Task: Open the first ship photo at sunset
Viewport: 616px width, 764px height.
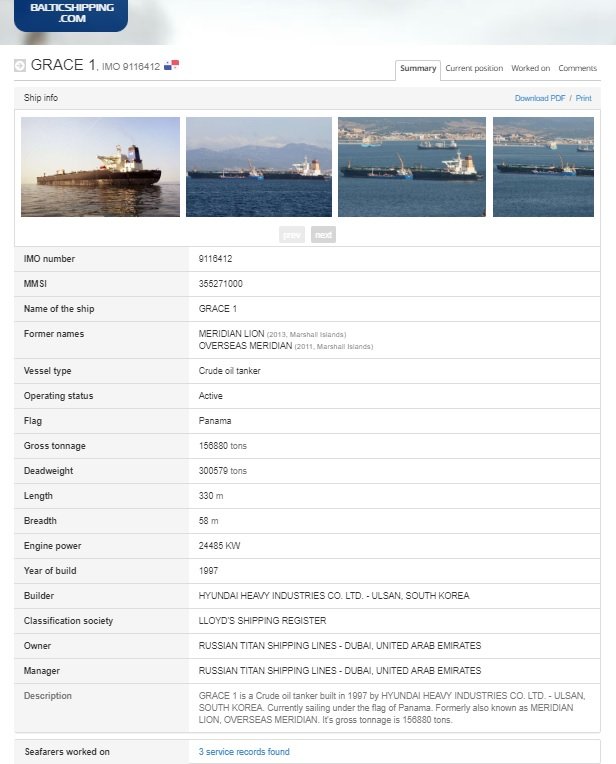Action: tap(100, 167)
